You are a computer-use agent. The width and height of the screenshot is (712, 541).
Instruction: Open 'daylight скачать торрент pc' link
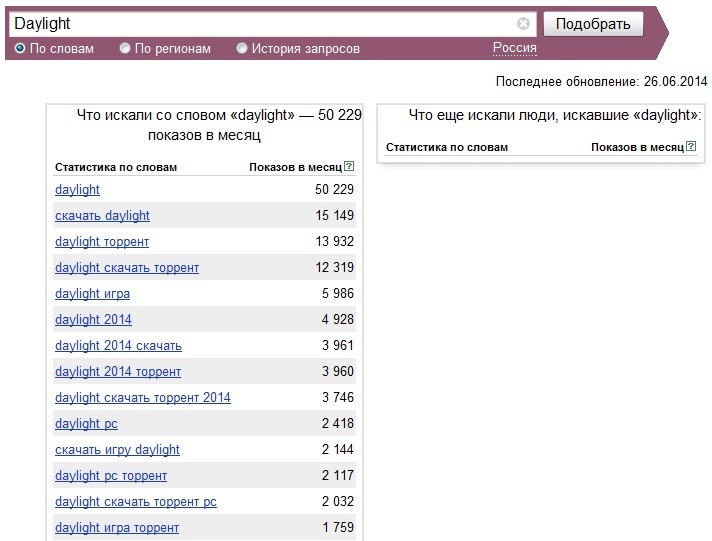136,501
